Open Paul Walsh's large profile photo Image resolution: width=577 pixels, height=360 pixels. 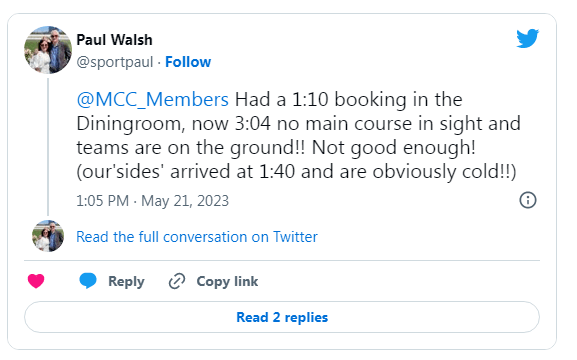(48, 50)
